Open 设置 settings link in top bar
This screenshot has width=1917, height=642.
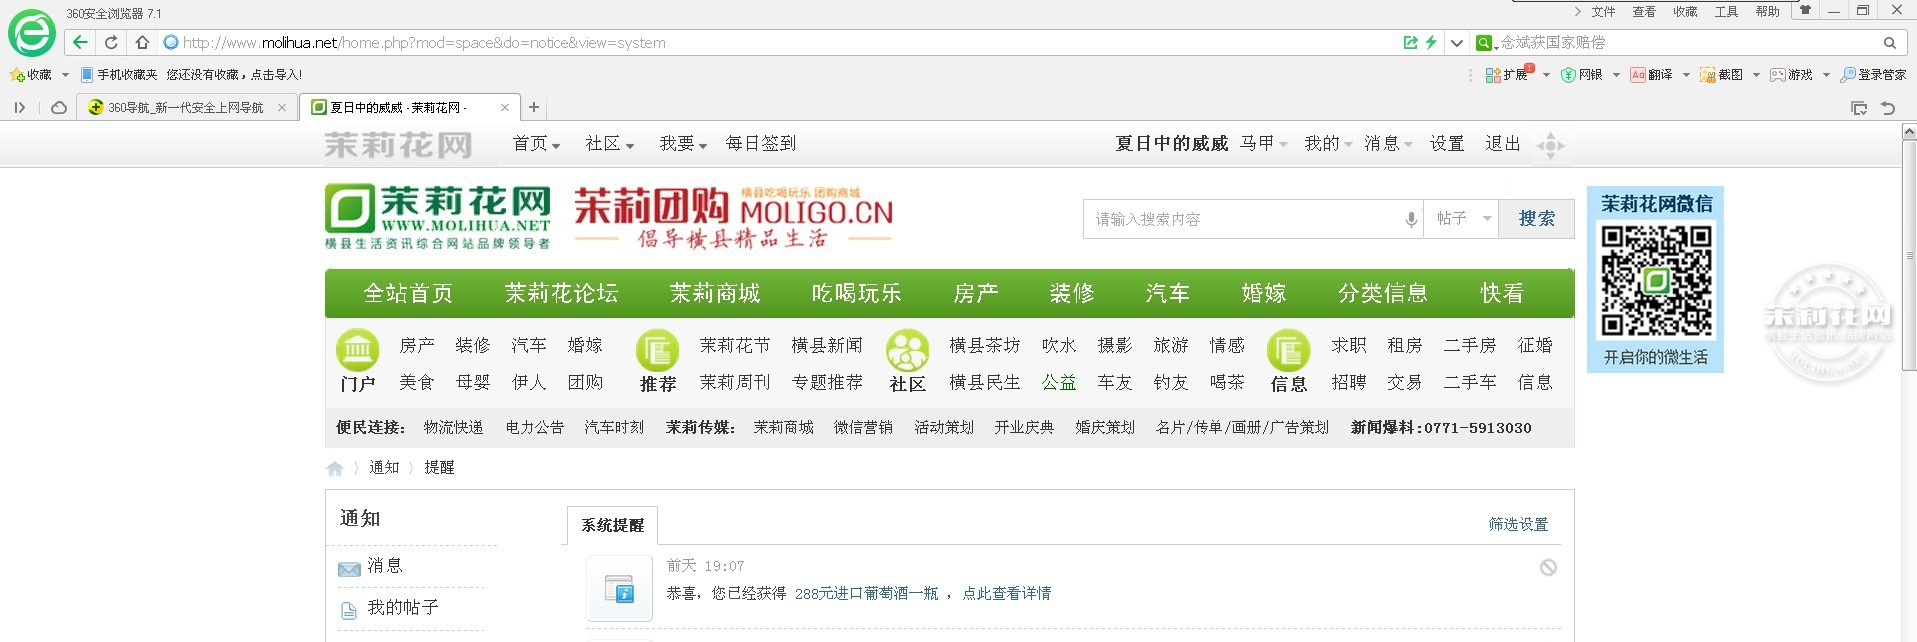pos(1447,144)
